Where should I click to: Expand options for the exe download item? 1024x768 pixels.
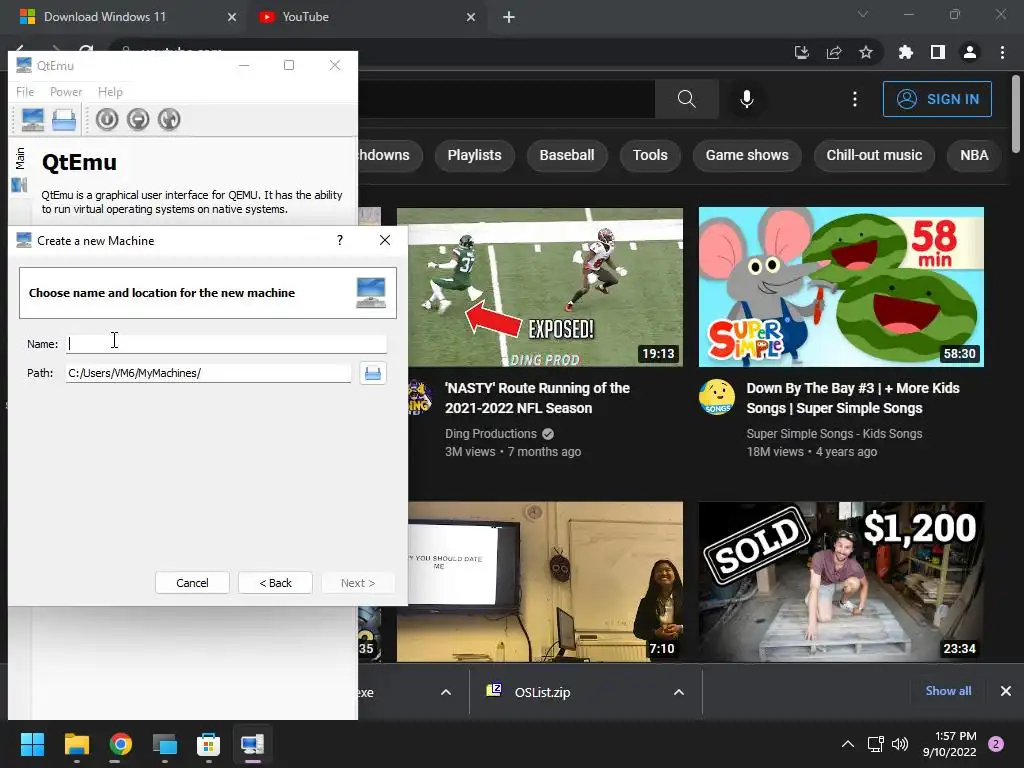coord(445,692)
